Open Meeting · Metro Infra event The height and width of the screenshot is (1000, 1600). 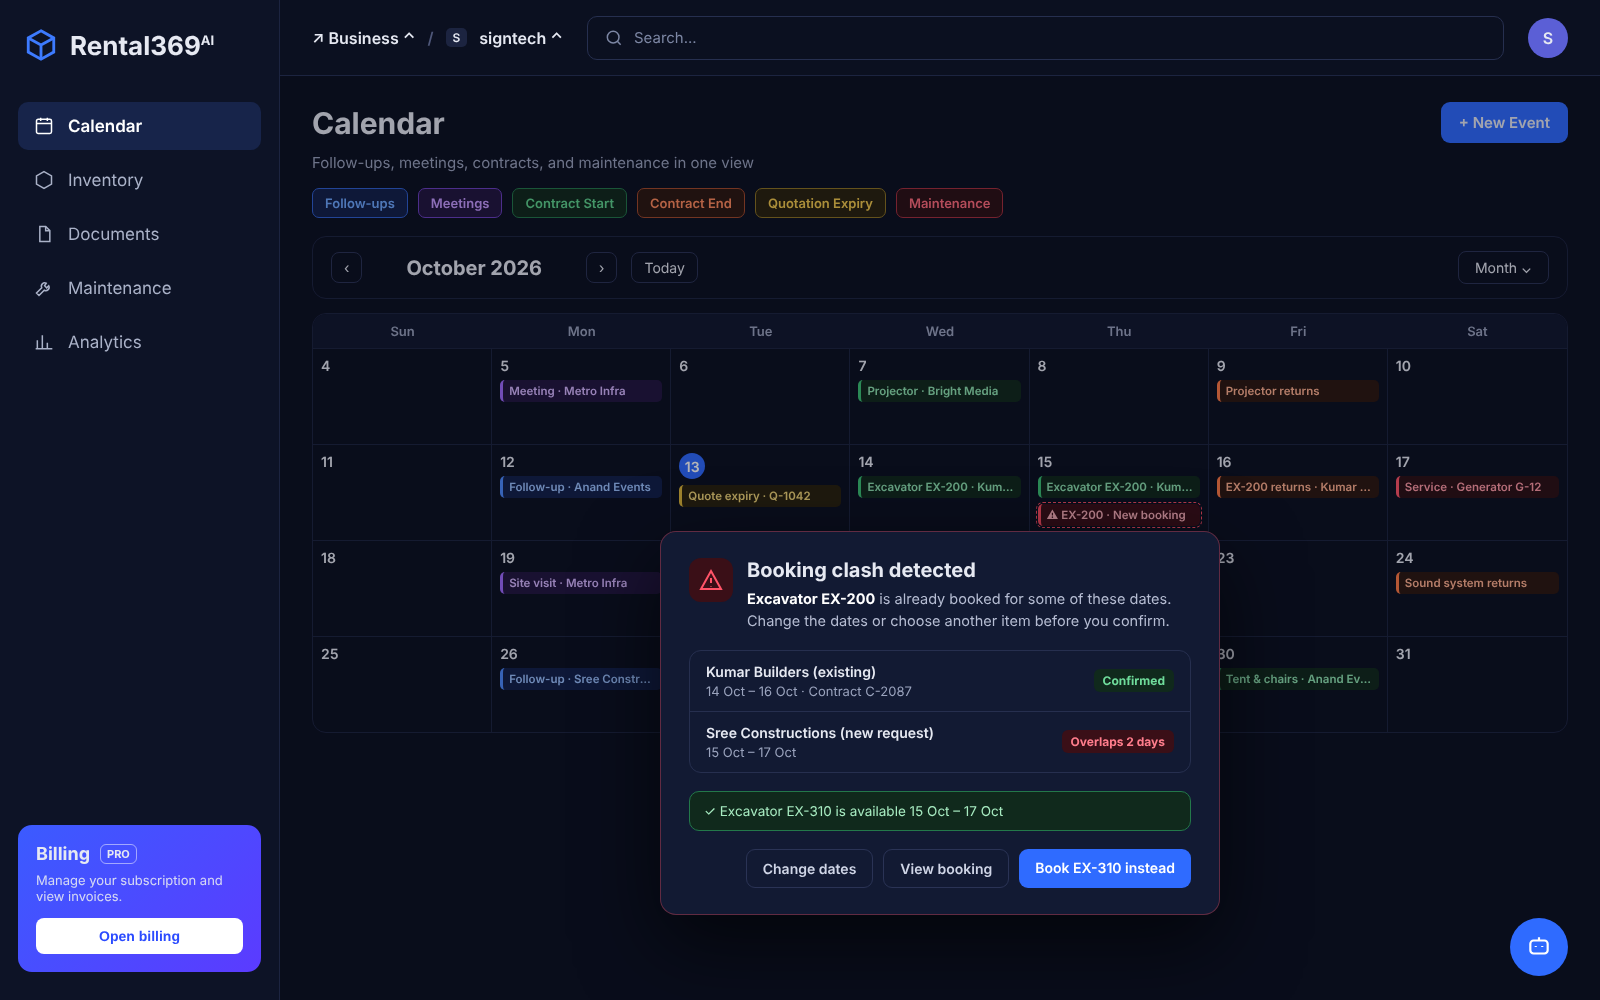click(x=581, y=391)
